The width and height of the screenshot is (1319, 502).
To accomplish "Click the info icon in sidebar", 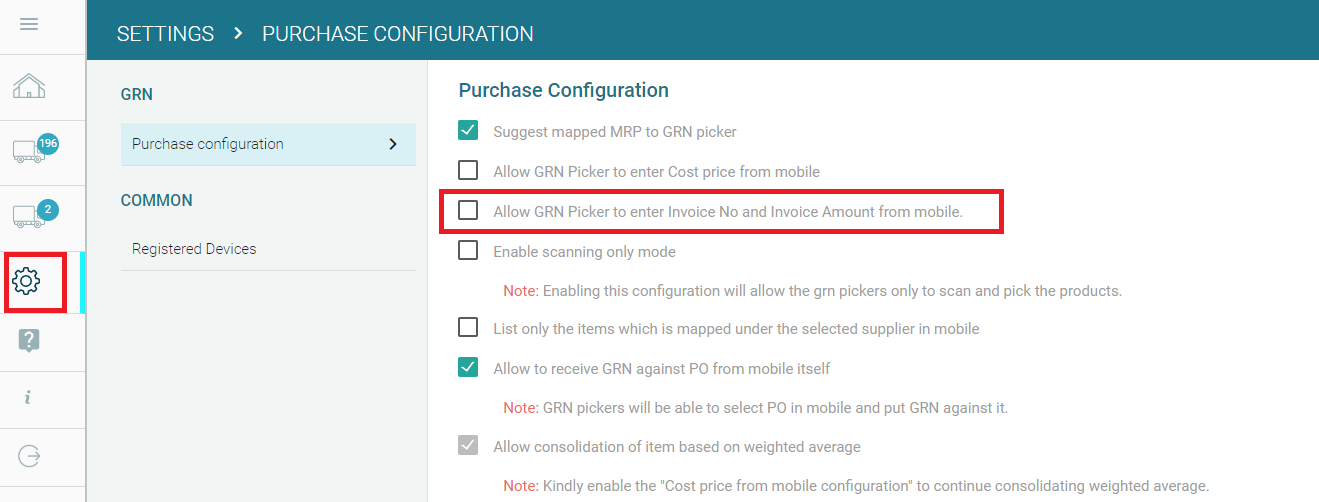I will click(x=28, y=398).
